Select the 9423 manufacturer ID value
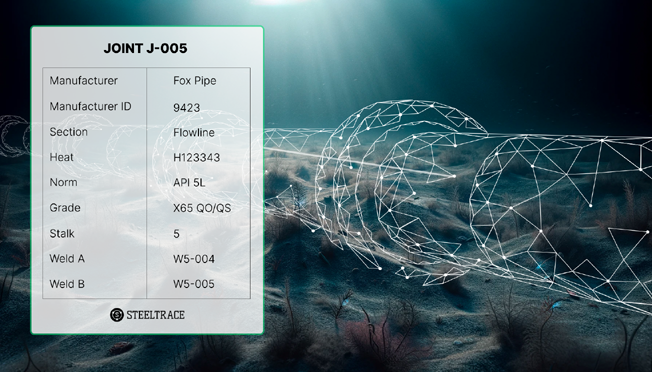 187,108
